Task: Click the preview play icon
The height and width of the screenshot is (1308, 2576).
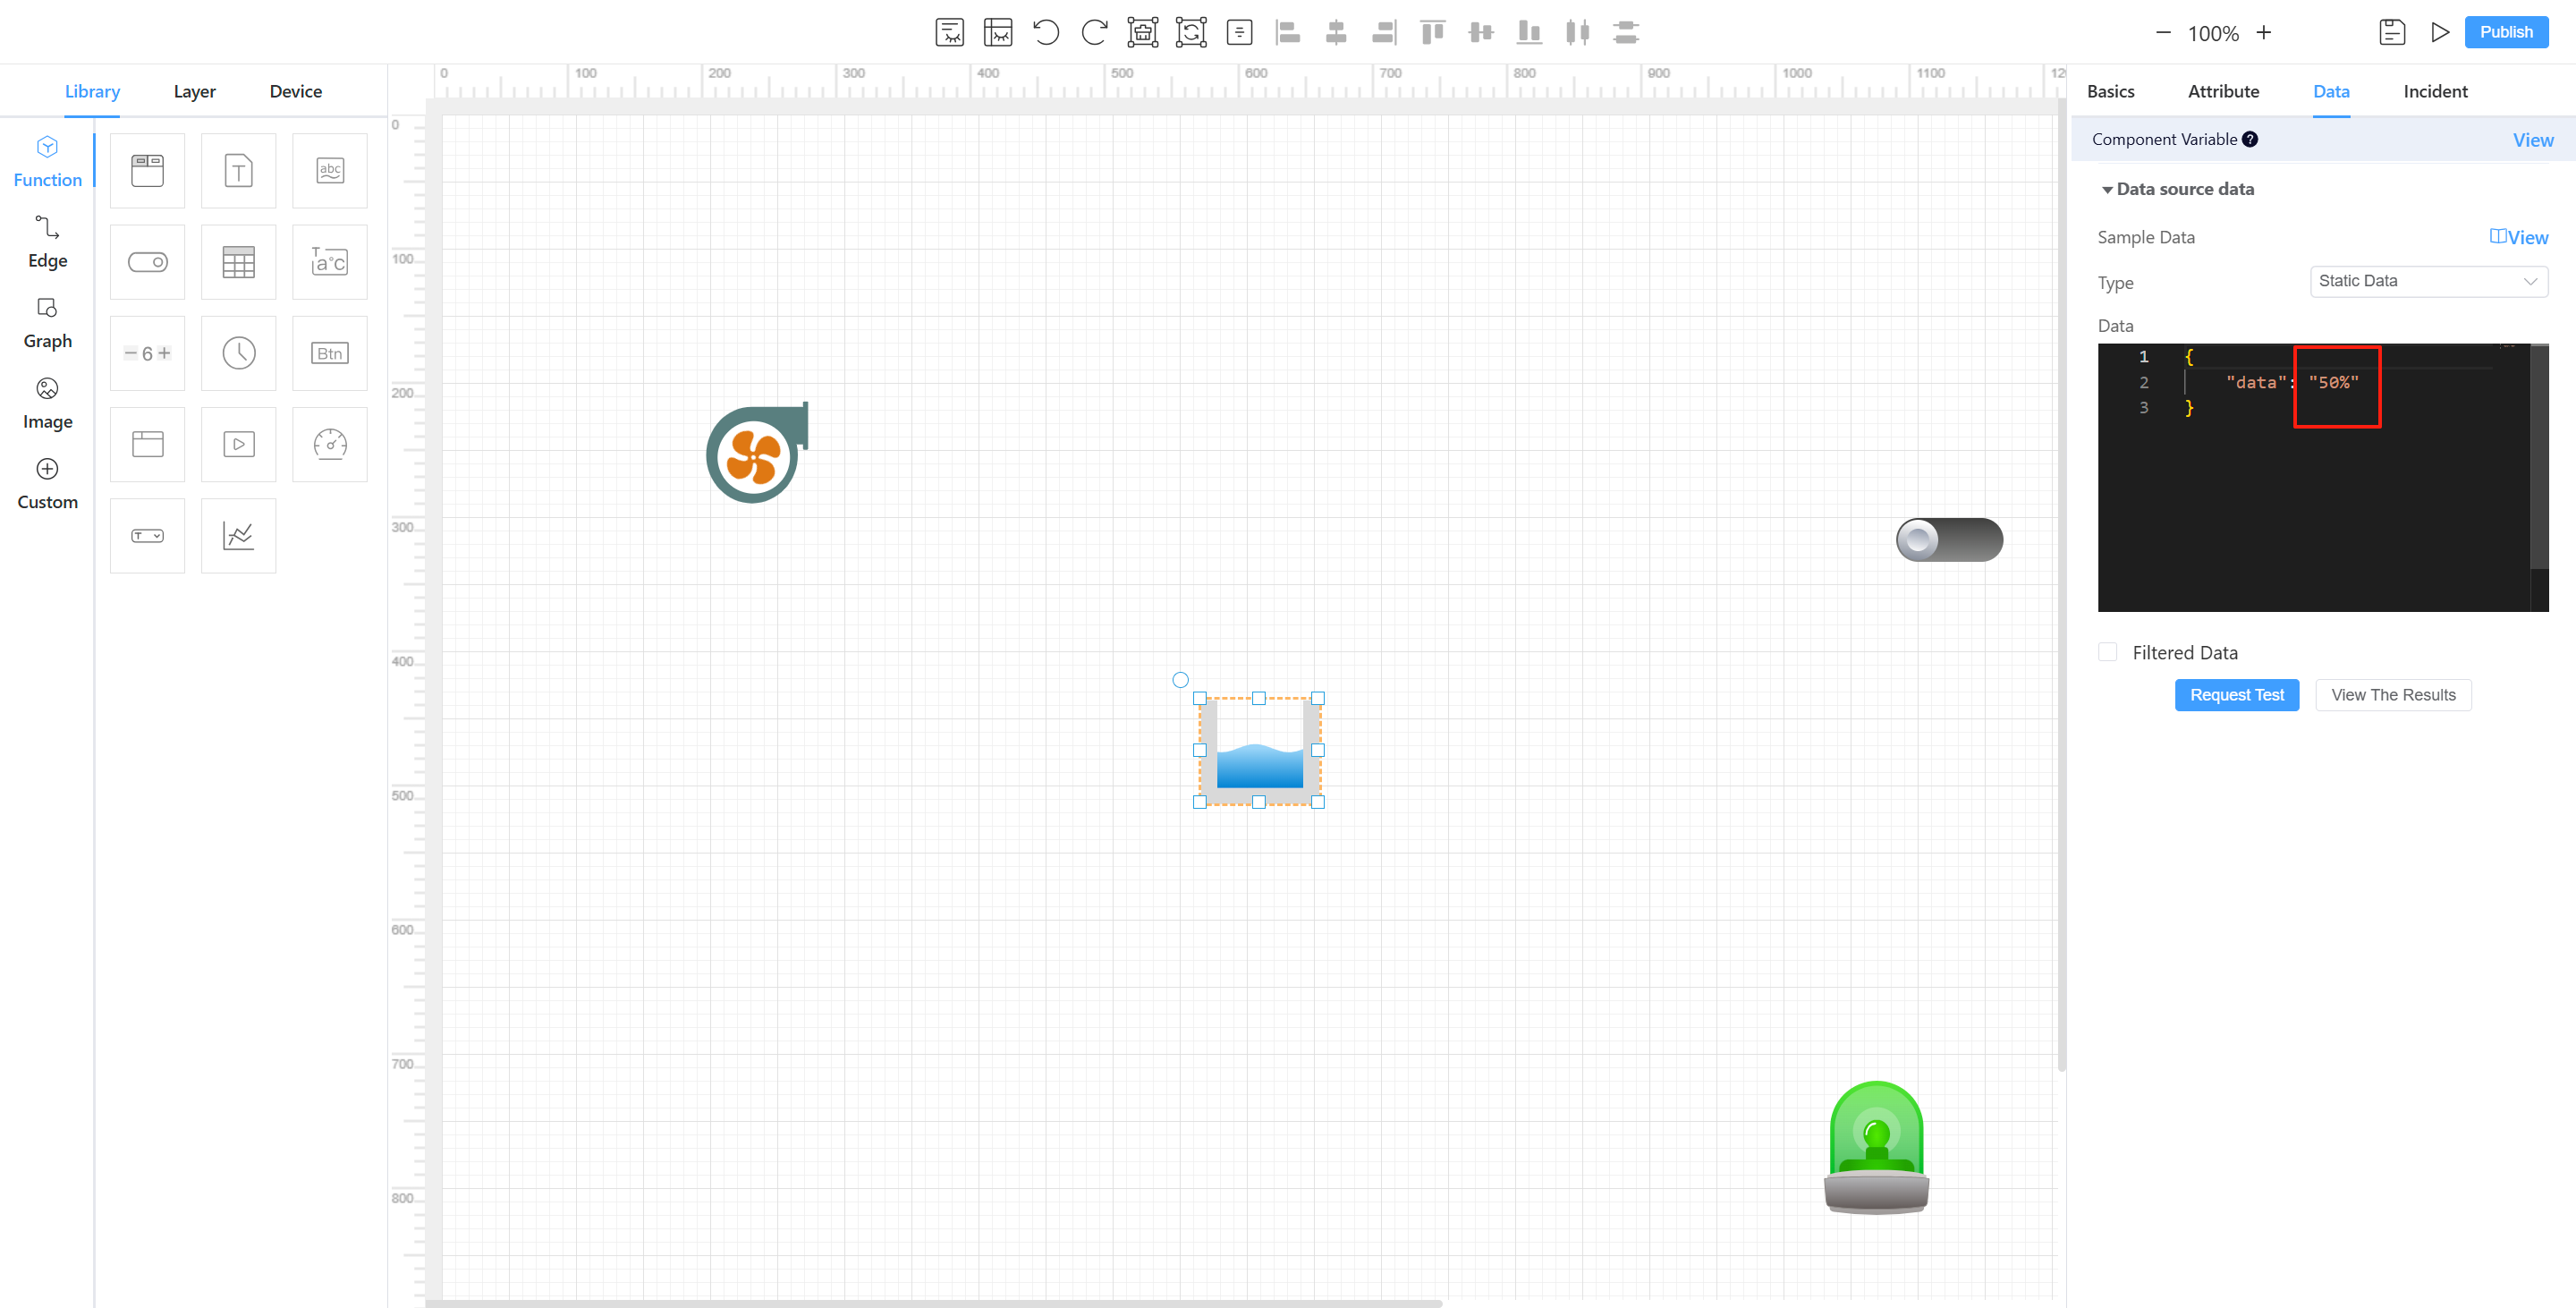Action: pos(2440,32)
